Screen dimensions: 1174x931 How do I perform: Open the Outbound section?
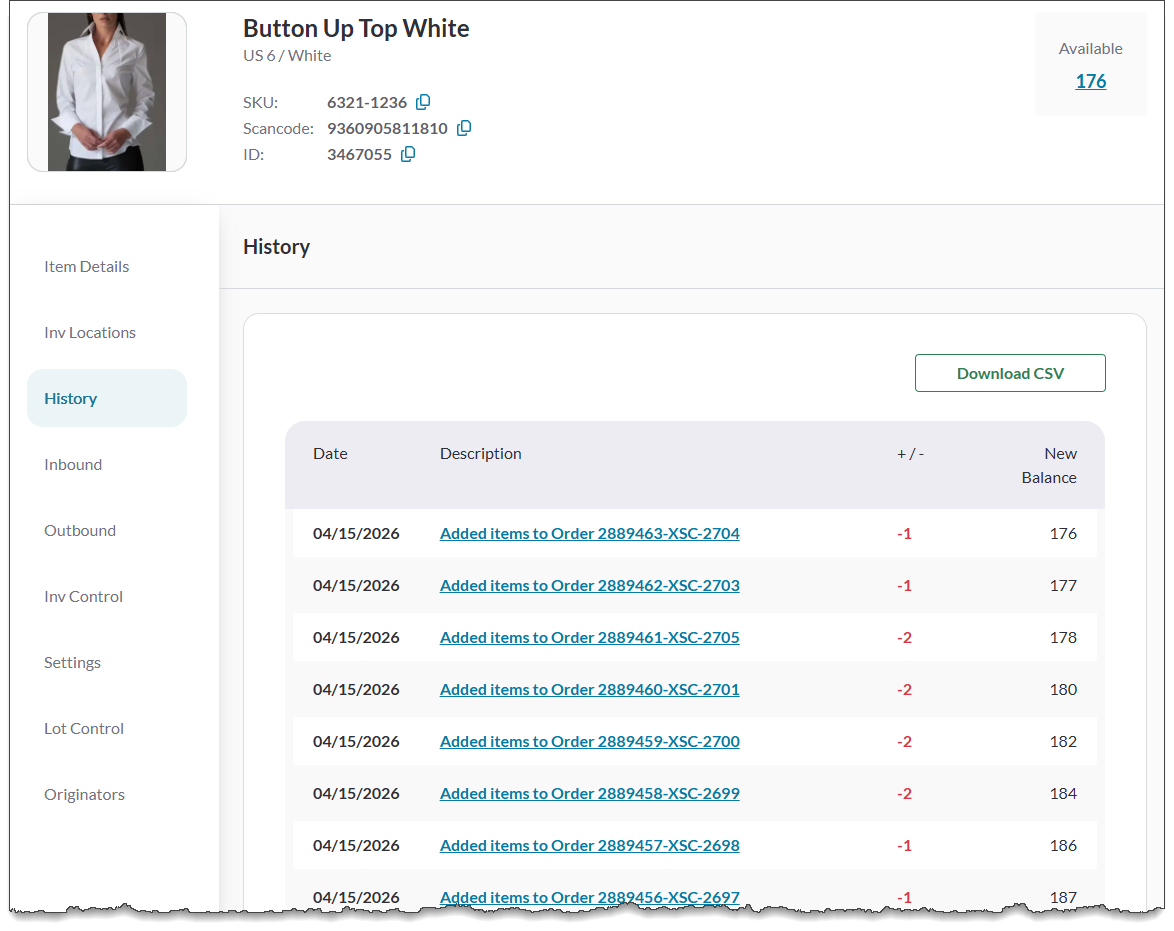(x=80, y=530)
